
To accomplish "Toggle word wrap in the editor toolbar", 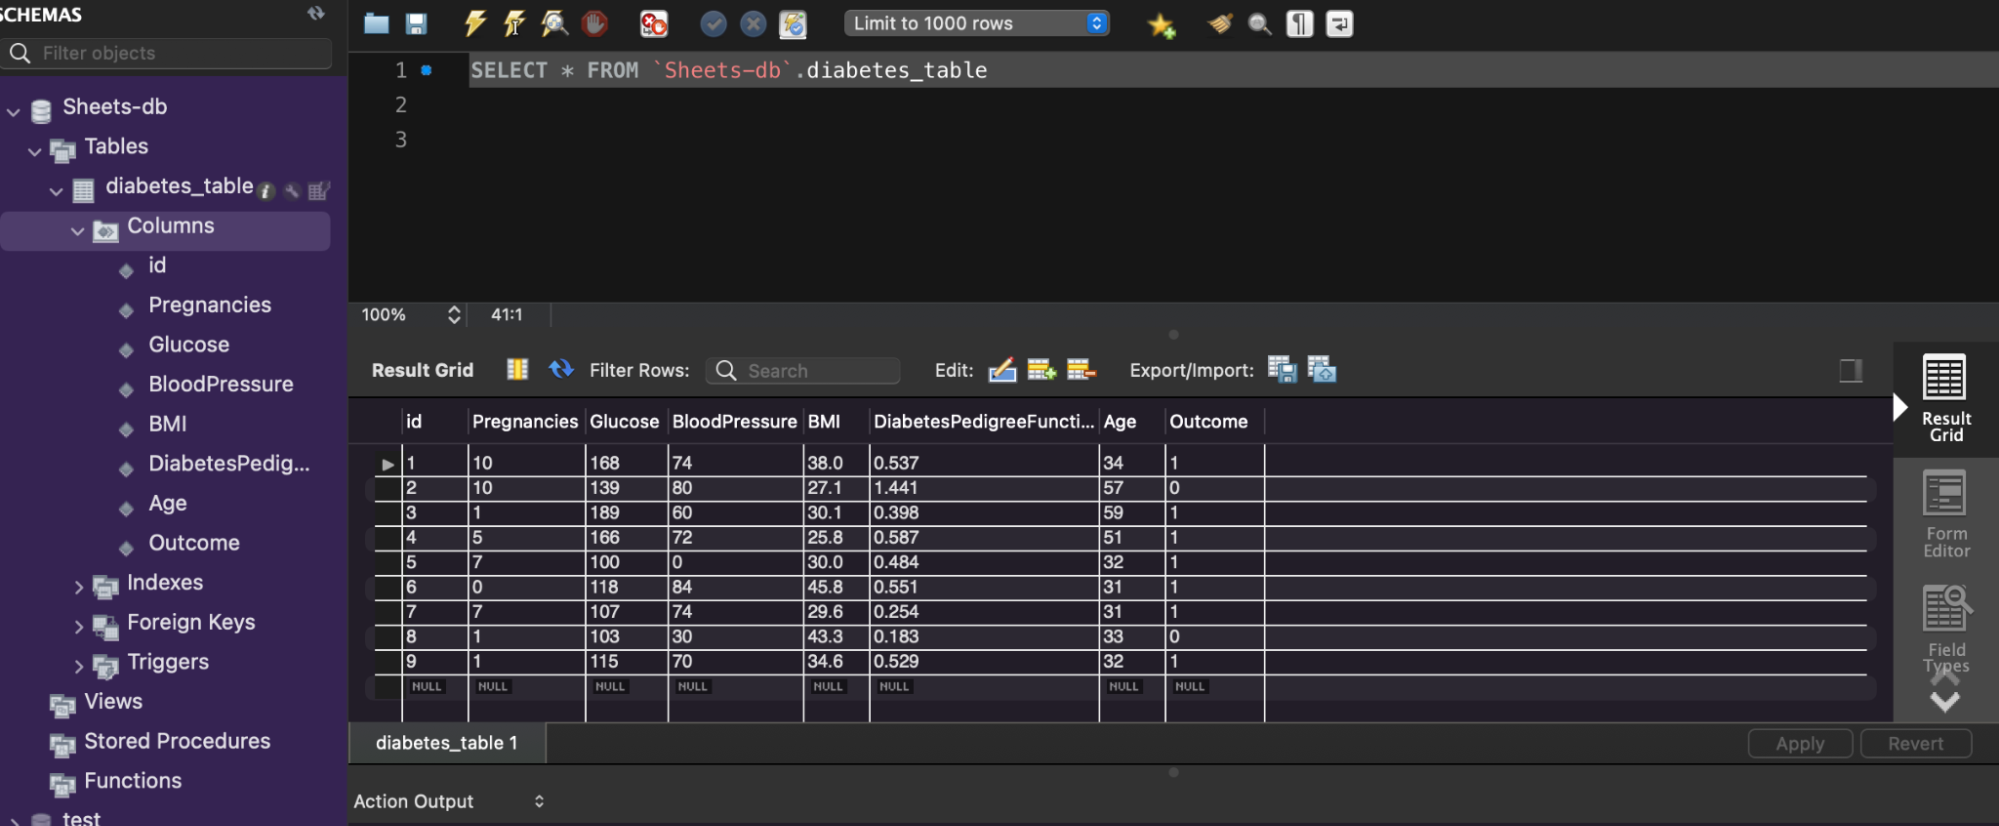I will point(1339,23).
